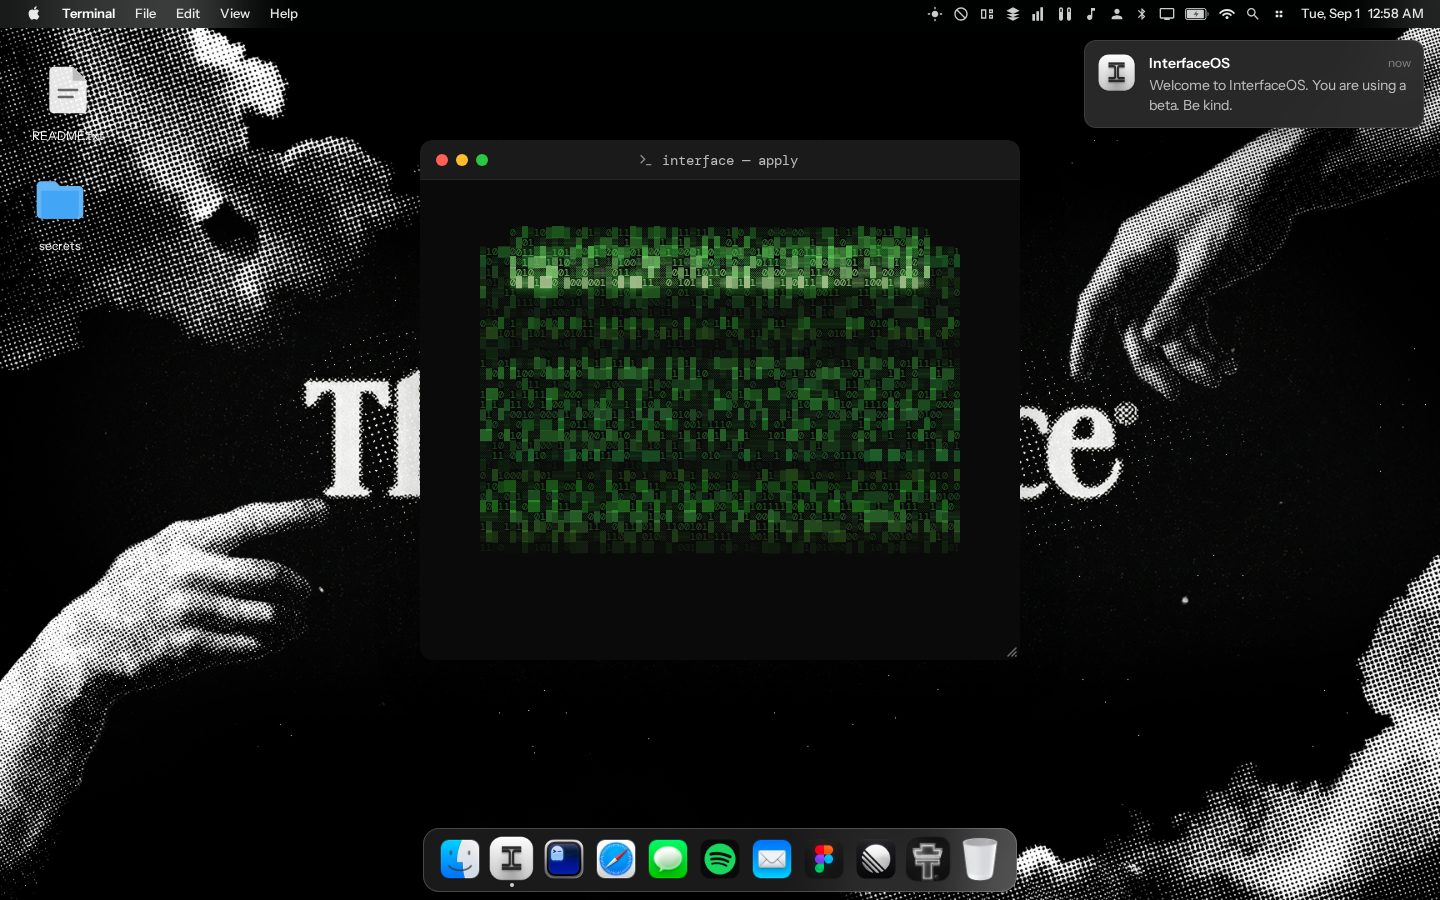Click the 'now' timestamp in notification
This screenshot has height=900, width=1440.
[1399, 63]
